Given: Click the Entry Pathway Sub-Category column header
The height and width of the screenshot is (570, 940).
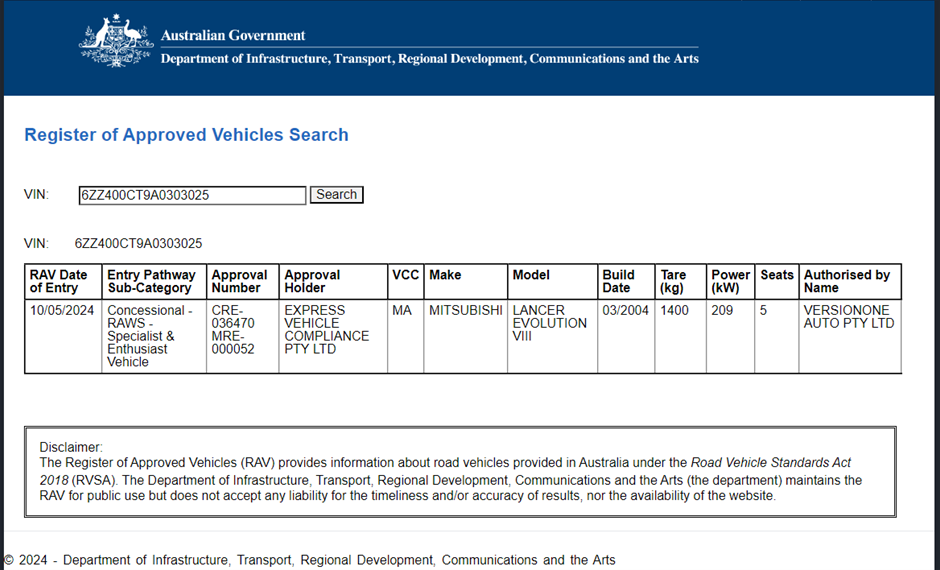Looking at the screenshot, I should [x=152, y=281].
